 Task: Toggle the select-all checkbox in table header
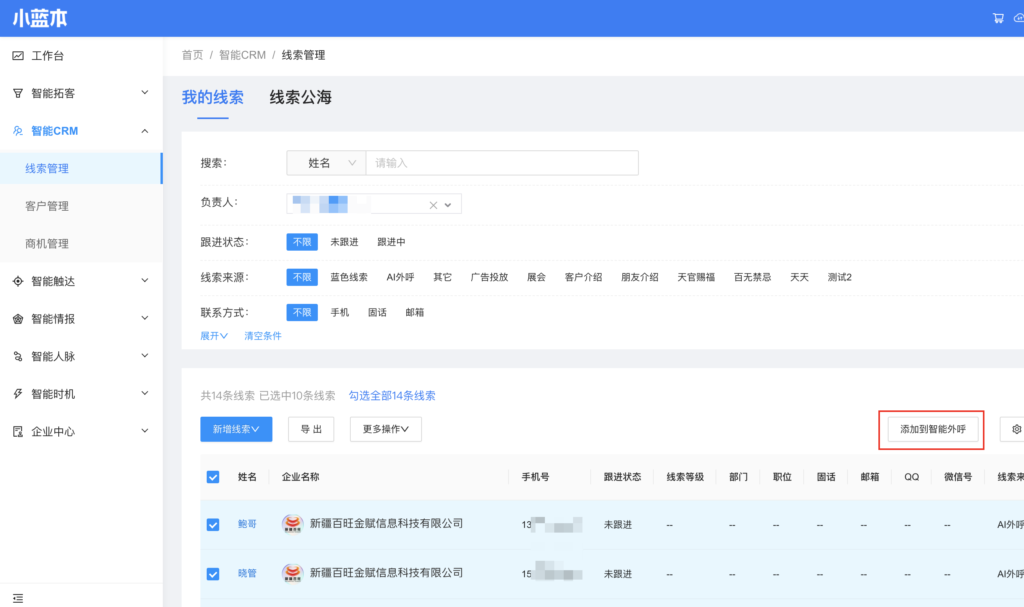click(x=213, y=477)
